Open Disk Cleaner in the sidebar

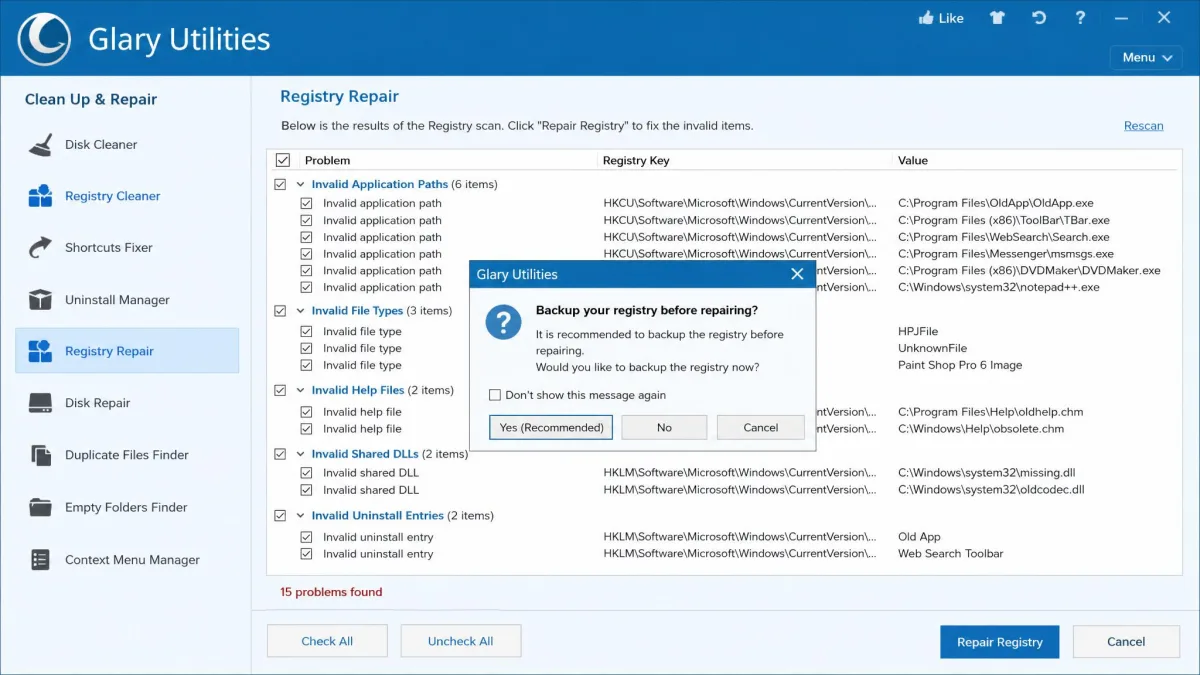point(101,145)
